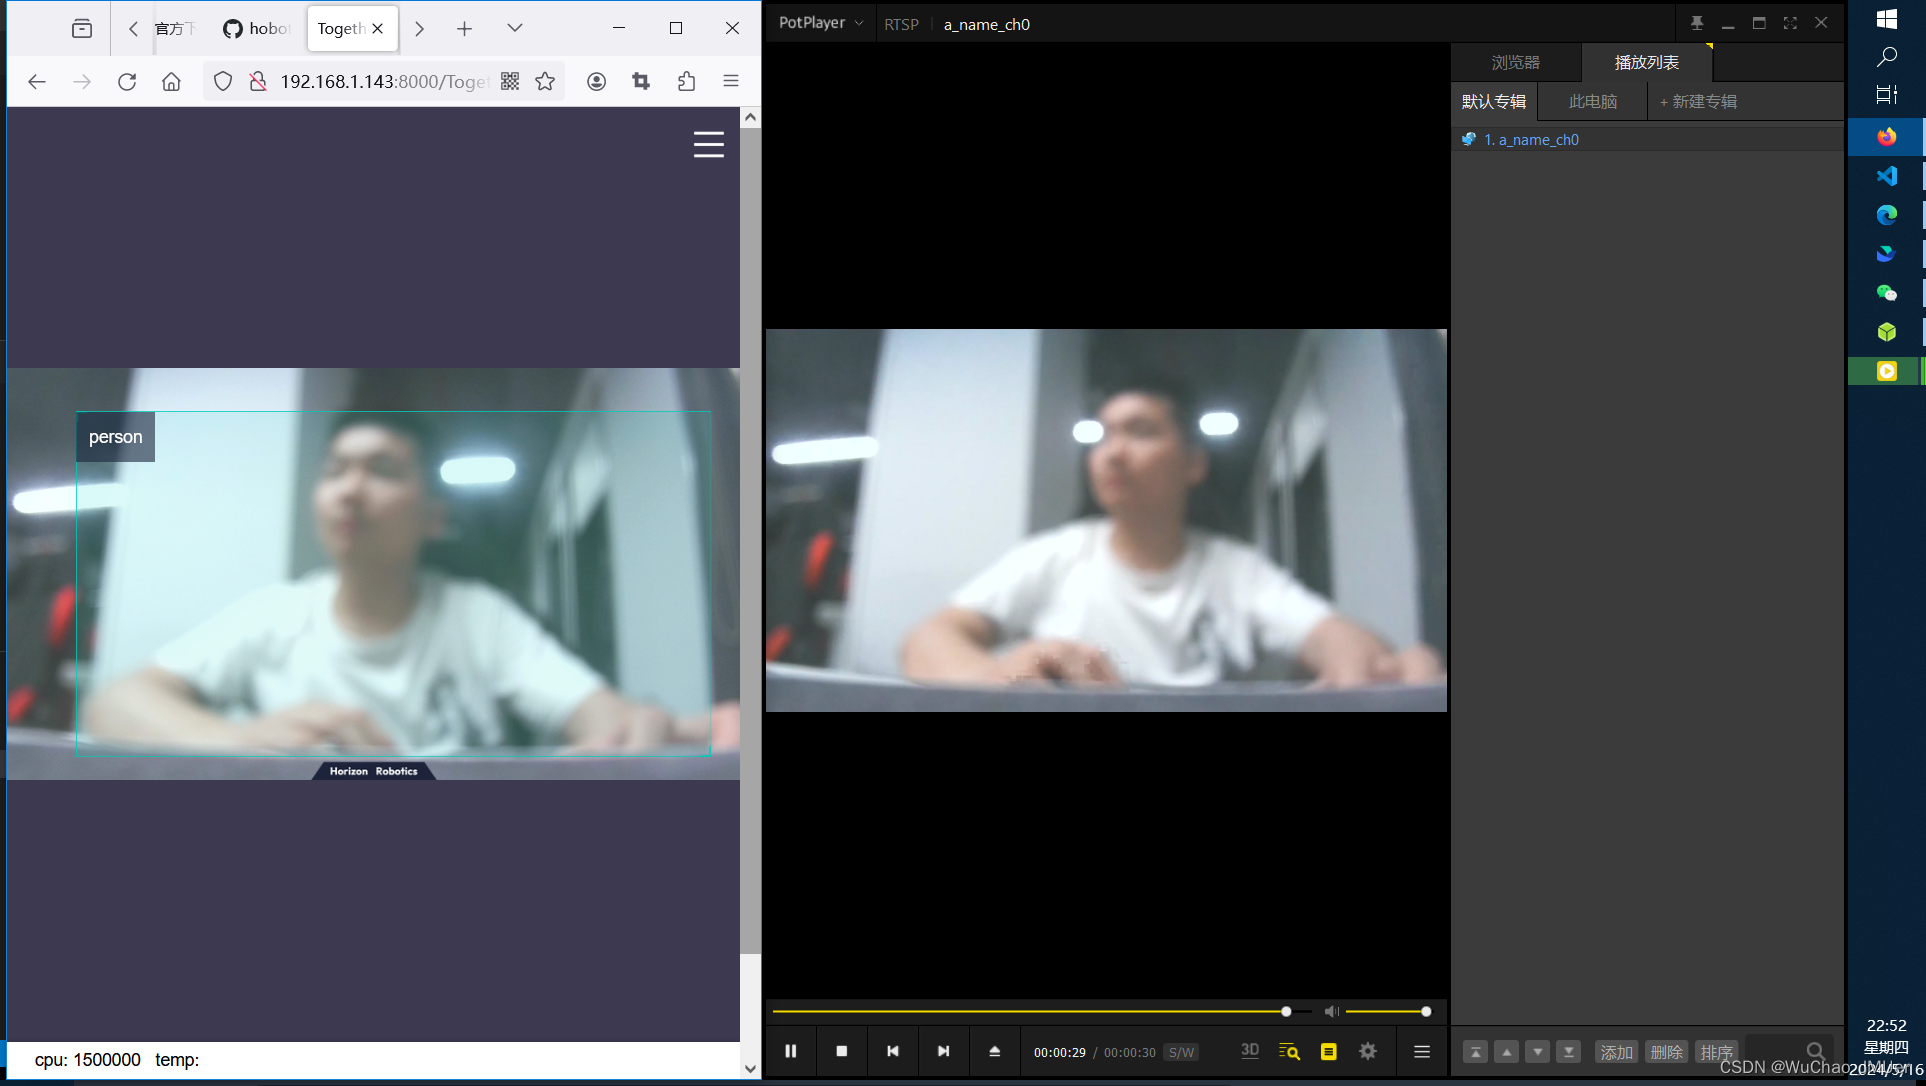Open the playback search/seek icon

(x=1289, y=1051)
